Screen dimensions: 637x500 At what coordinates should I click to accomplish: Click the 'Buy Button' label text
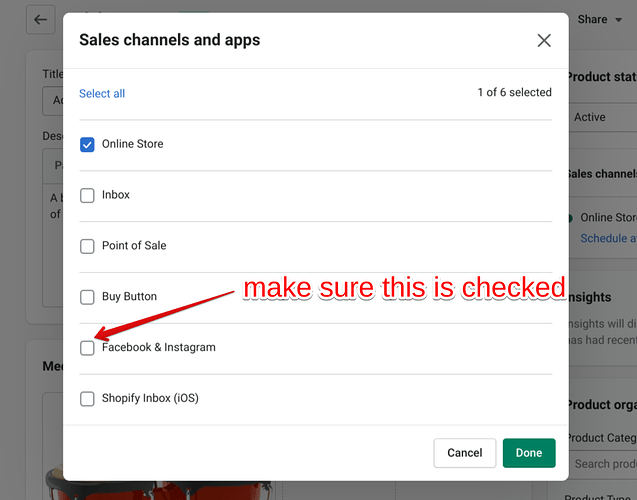(x=129, y=297)
